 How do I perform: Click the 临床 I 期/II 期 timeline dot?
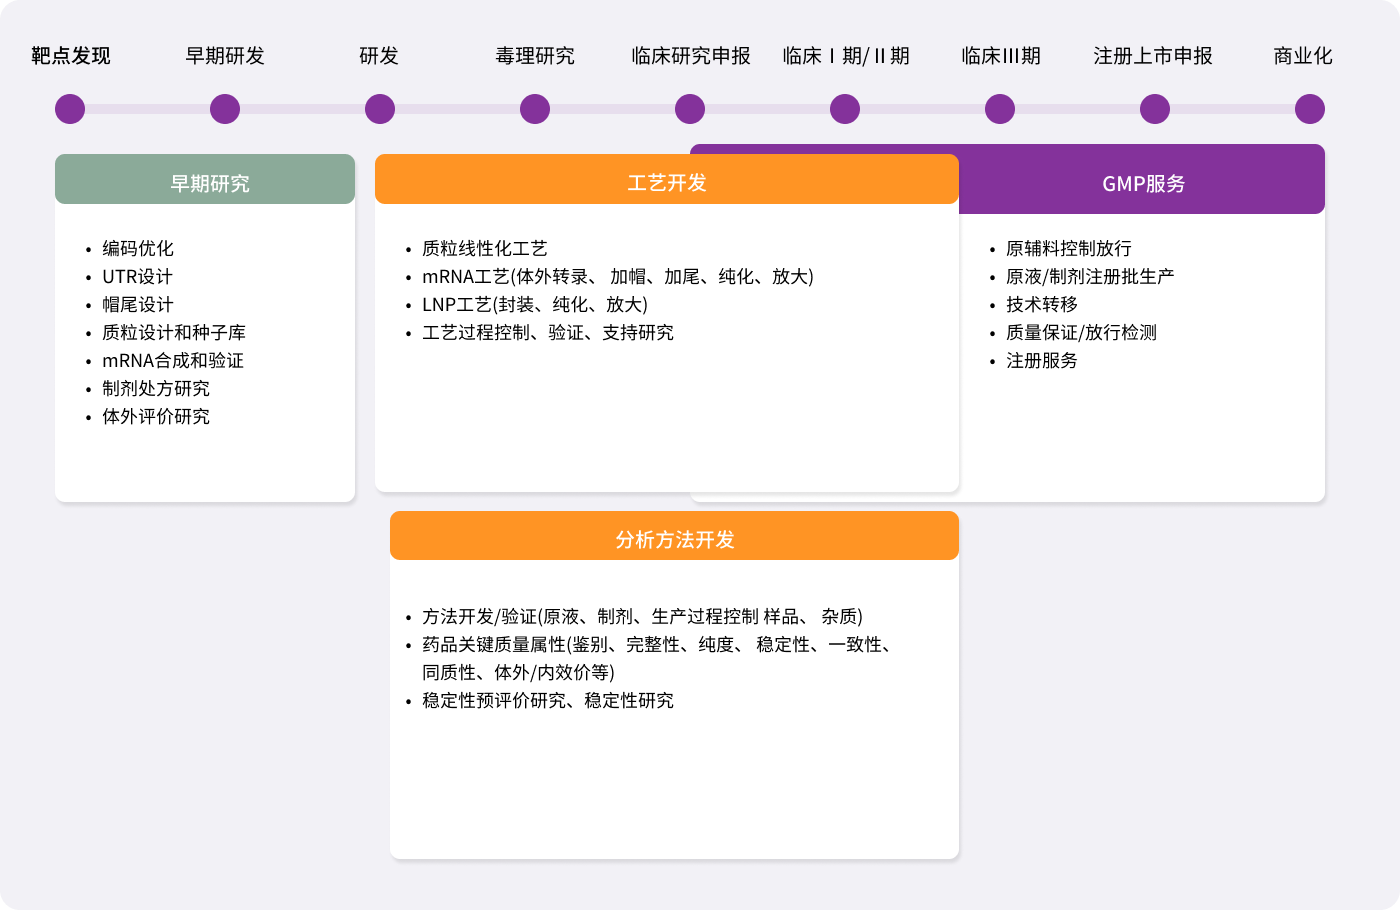pyautogui.click(x=845, y=109)
